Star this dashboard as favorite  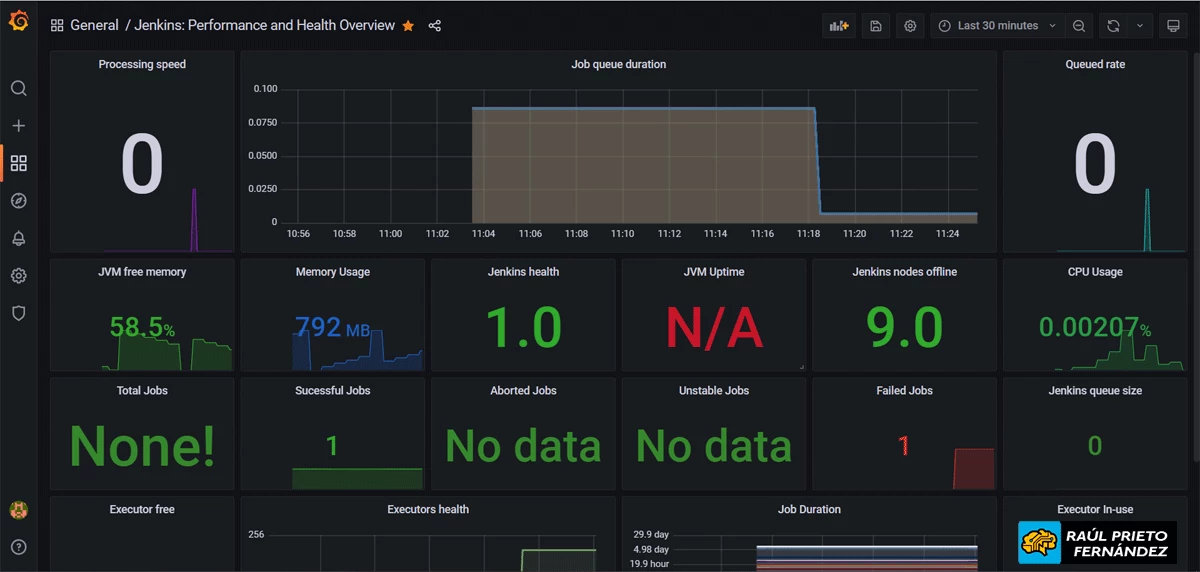click(408, 26)
